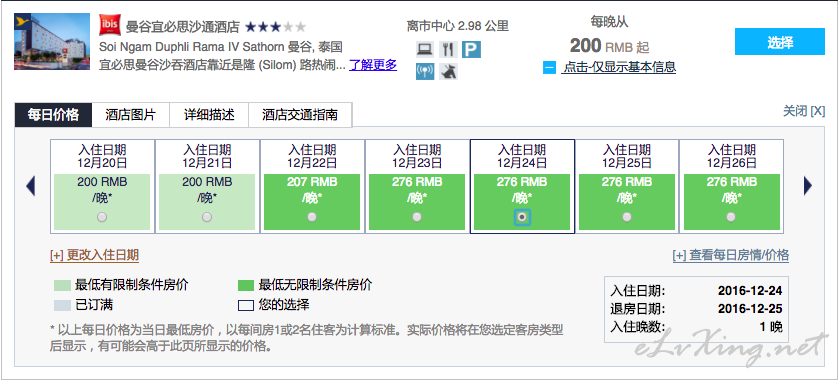This screenshot has width=839, height=380.
Task: Click 点击-仅显示基本信息 link
Action: 619,67
